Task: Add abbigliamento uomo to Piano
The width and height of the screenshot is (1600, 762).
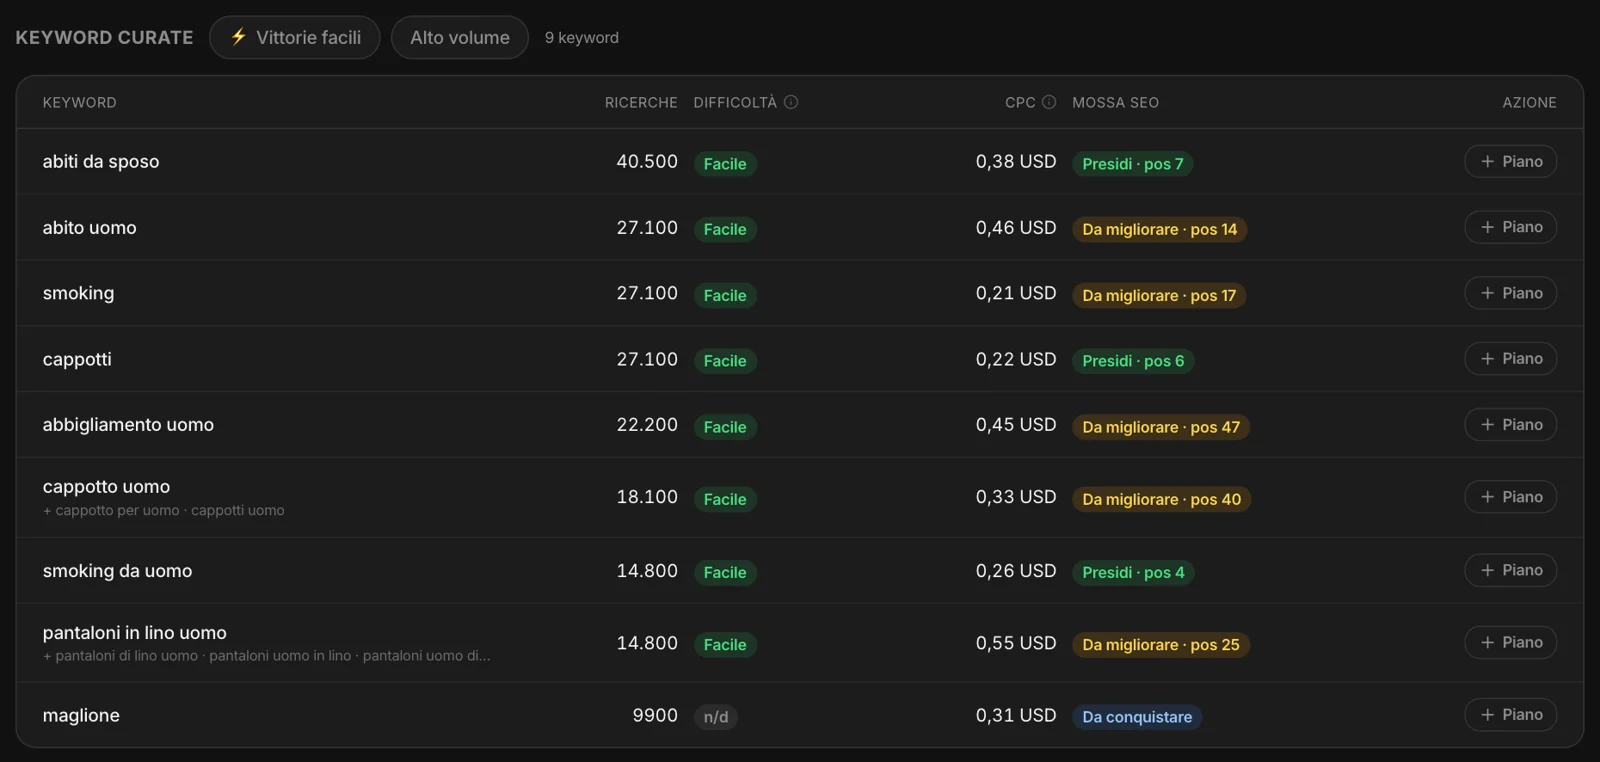Action: [x=1511, y=425]
